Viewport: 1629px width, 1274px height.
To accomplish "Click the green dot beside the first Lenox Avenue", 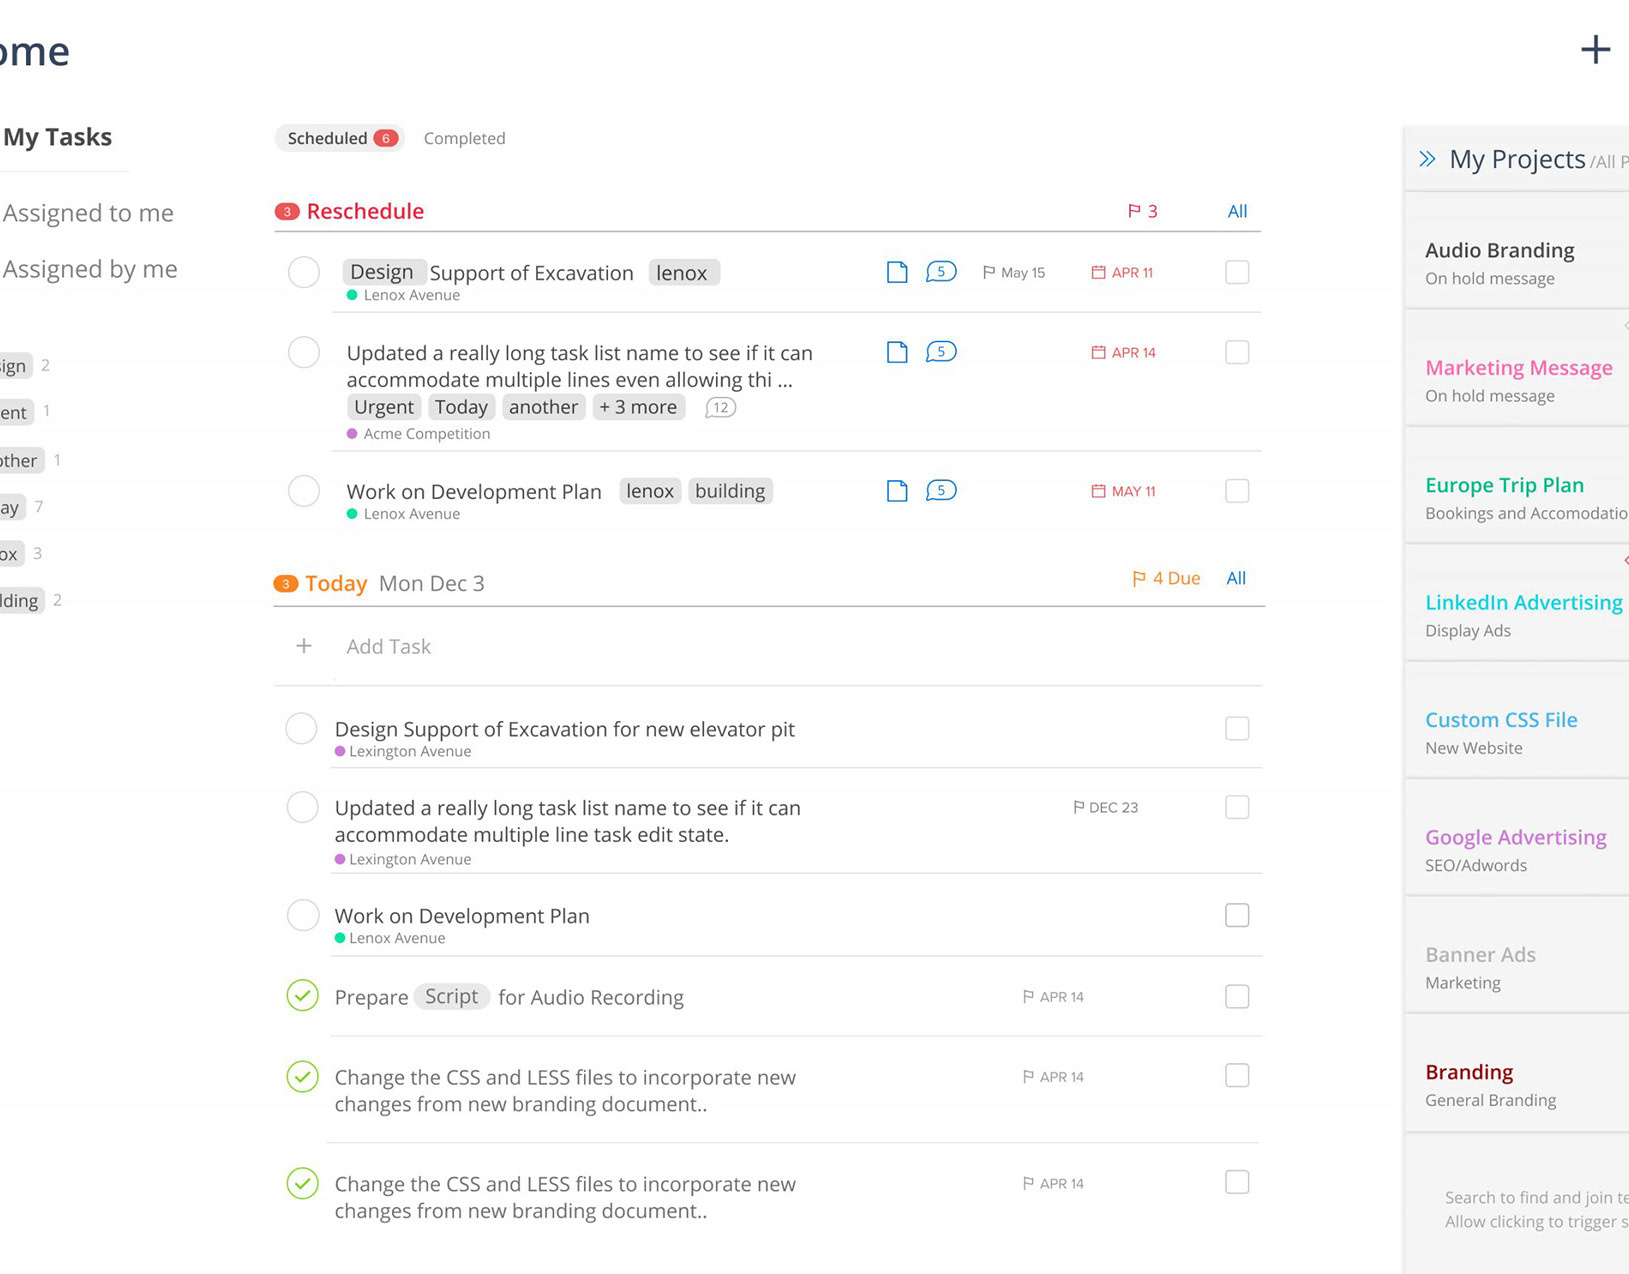I will point(352,295).
